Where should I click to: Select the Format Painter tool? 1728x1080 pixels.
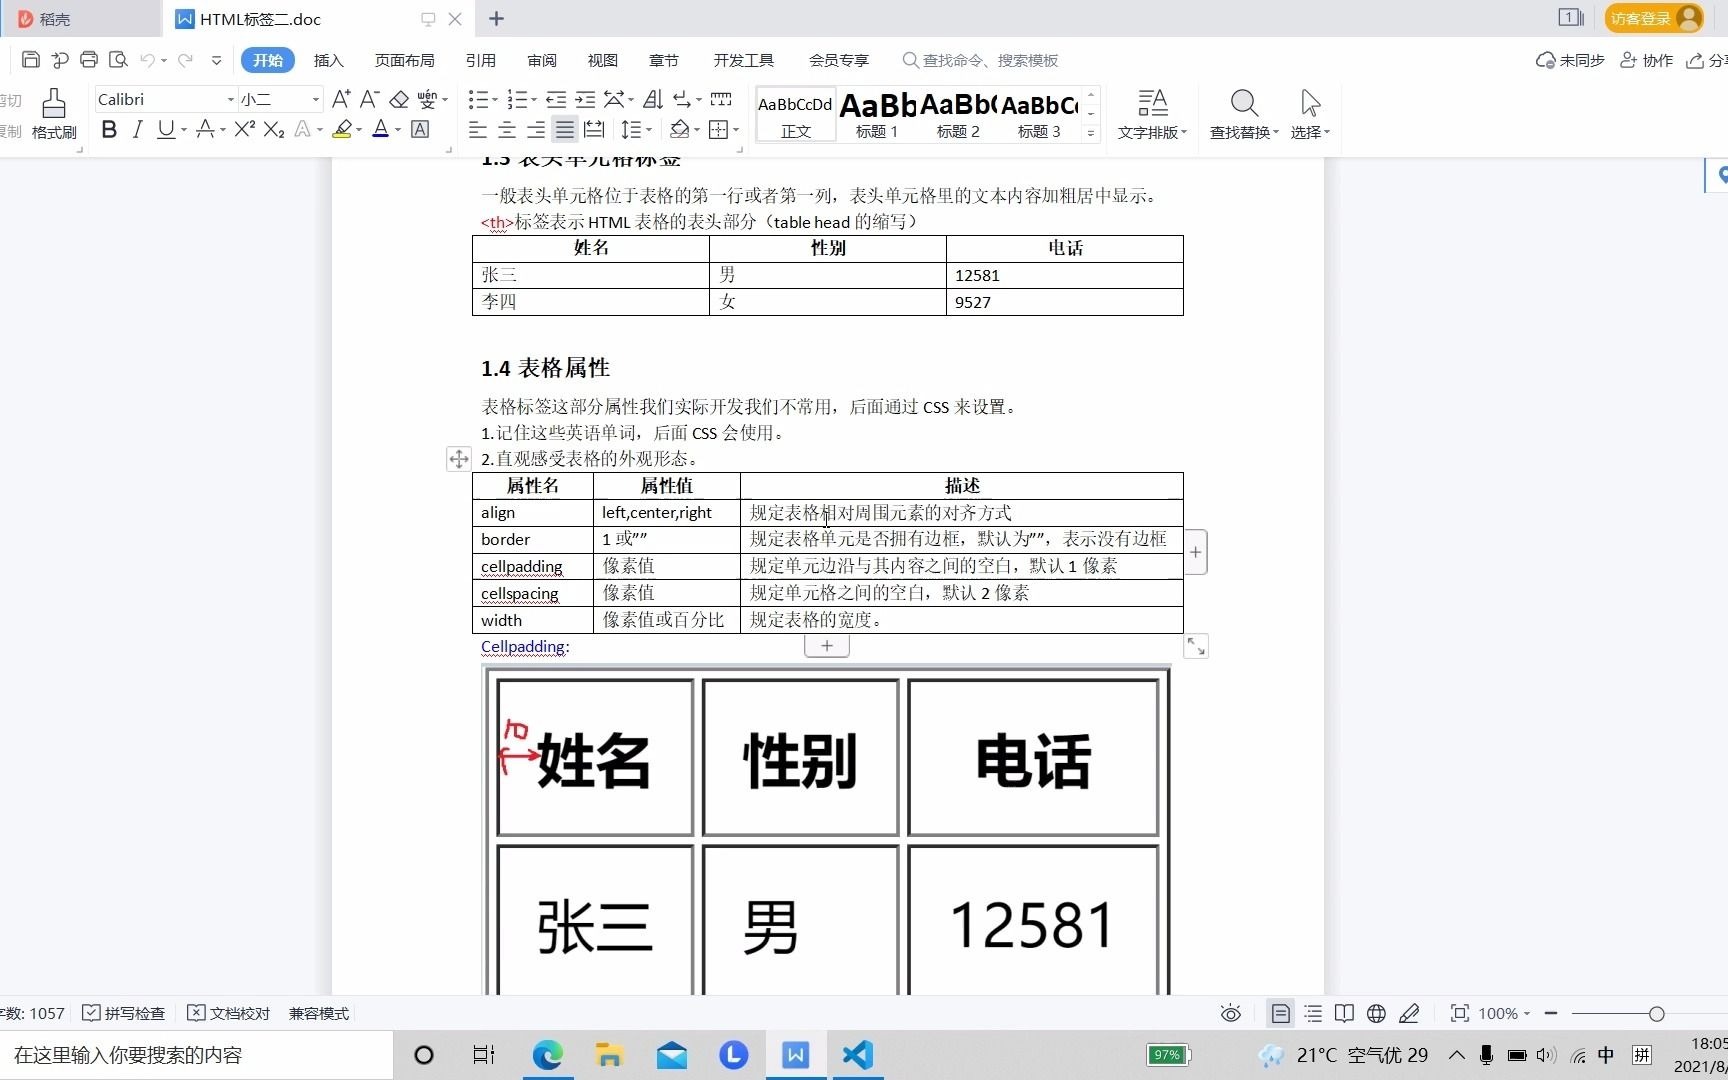53,112
